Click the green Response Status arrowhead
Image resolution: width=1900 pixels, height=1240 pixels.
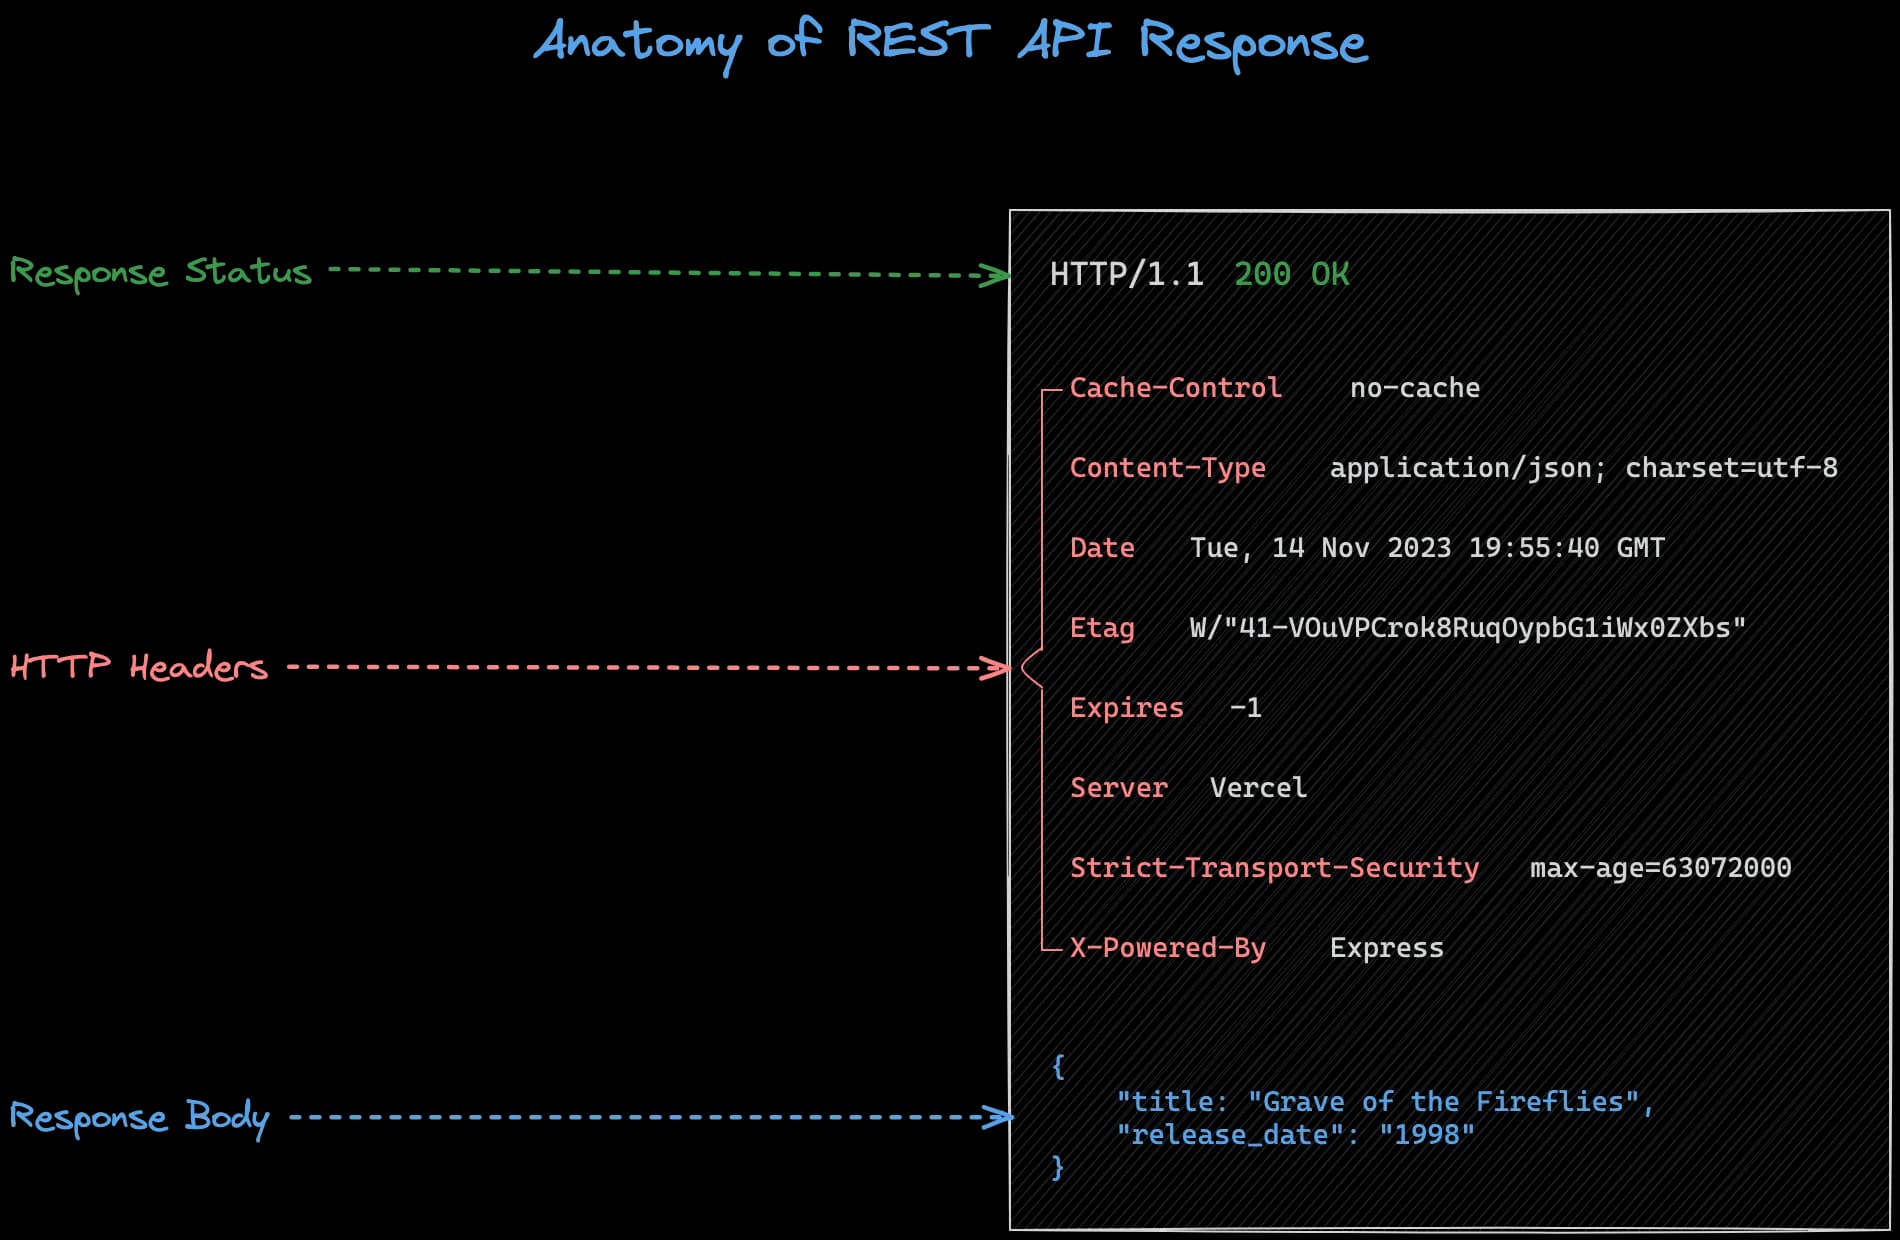(996, 275)
